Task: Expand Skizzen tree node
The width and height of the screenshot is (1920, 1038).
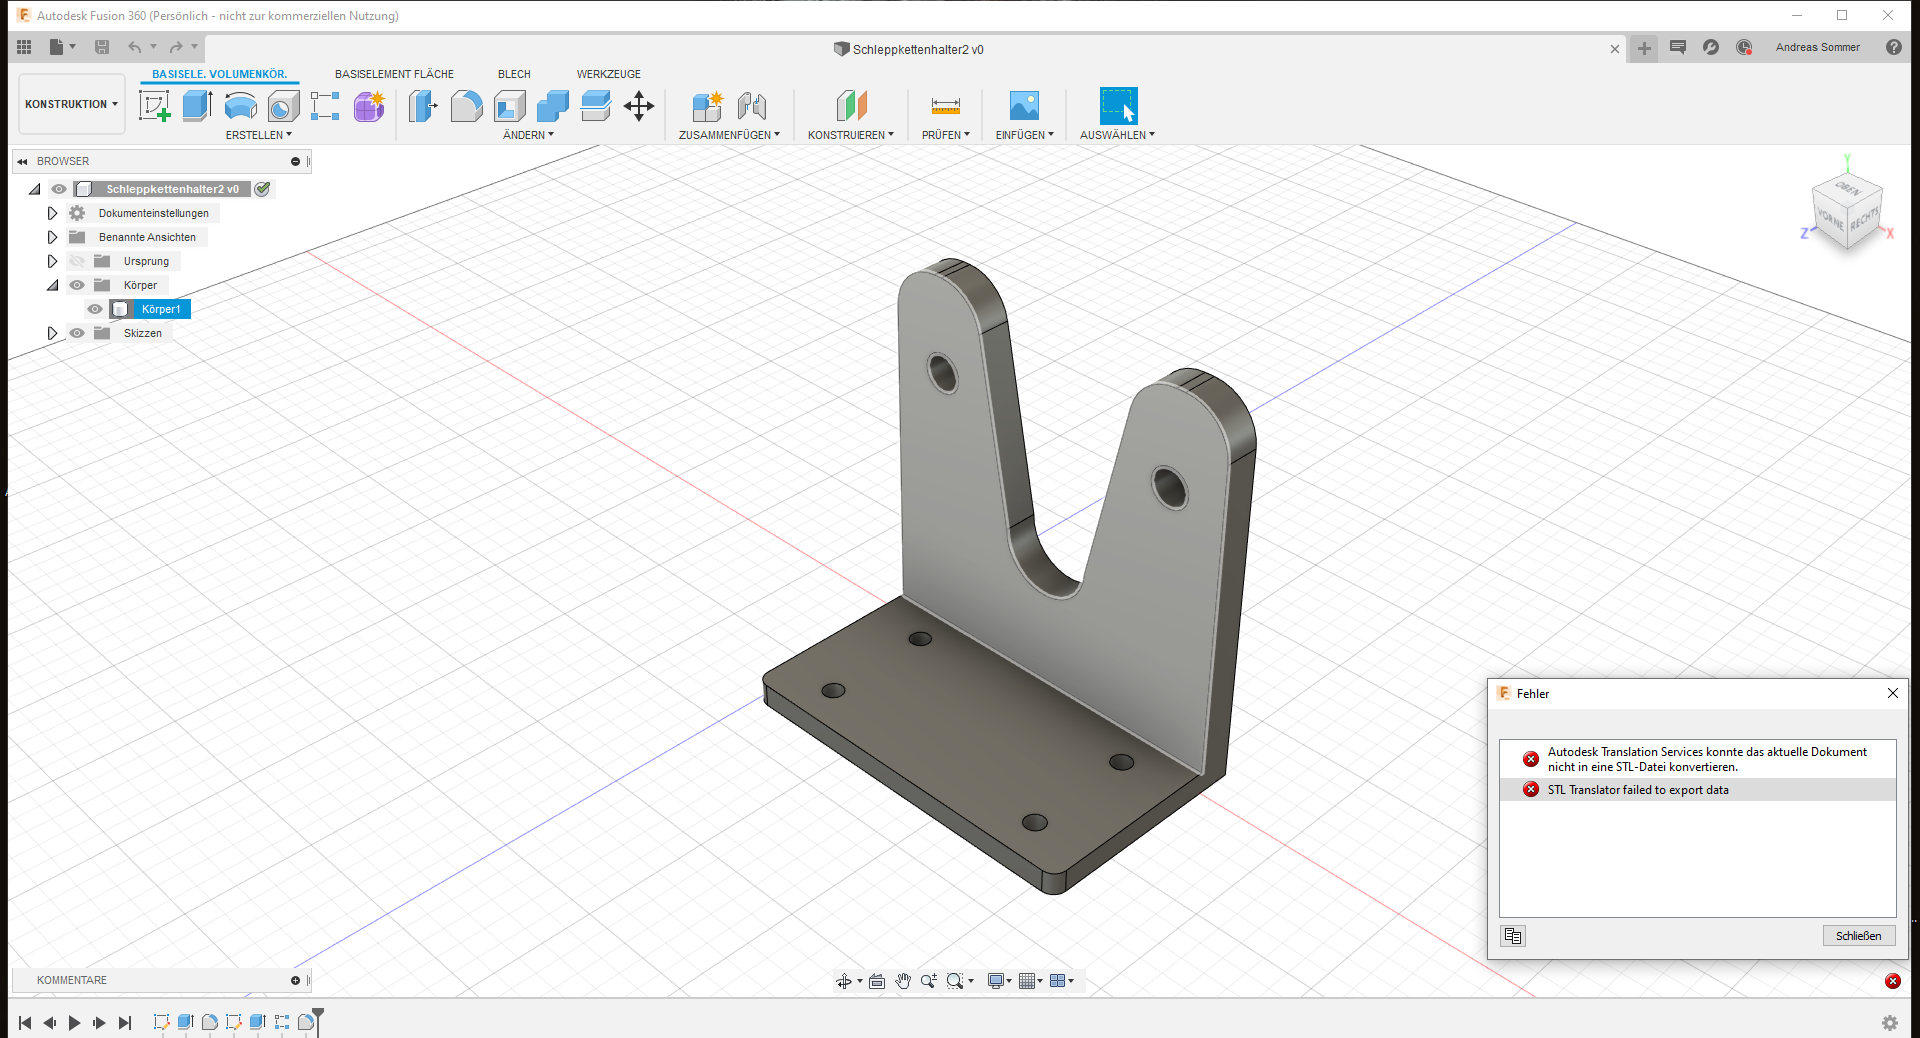Action: (52, 333)
